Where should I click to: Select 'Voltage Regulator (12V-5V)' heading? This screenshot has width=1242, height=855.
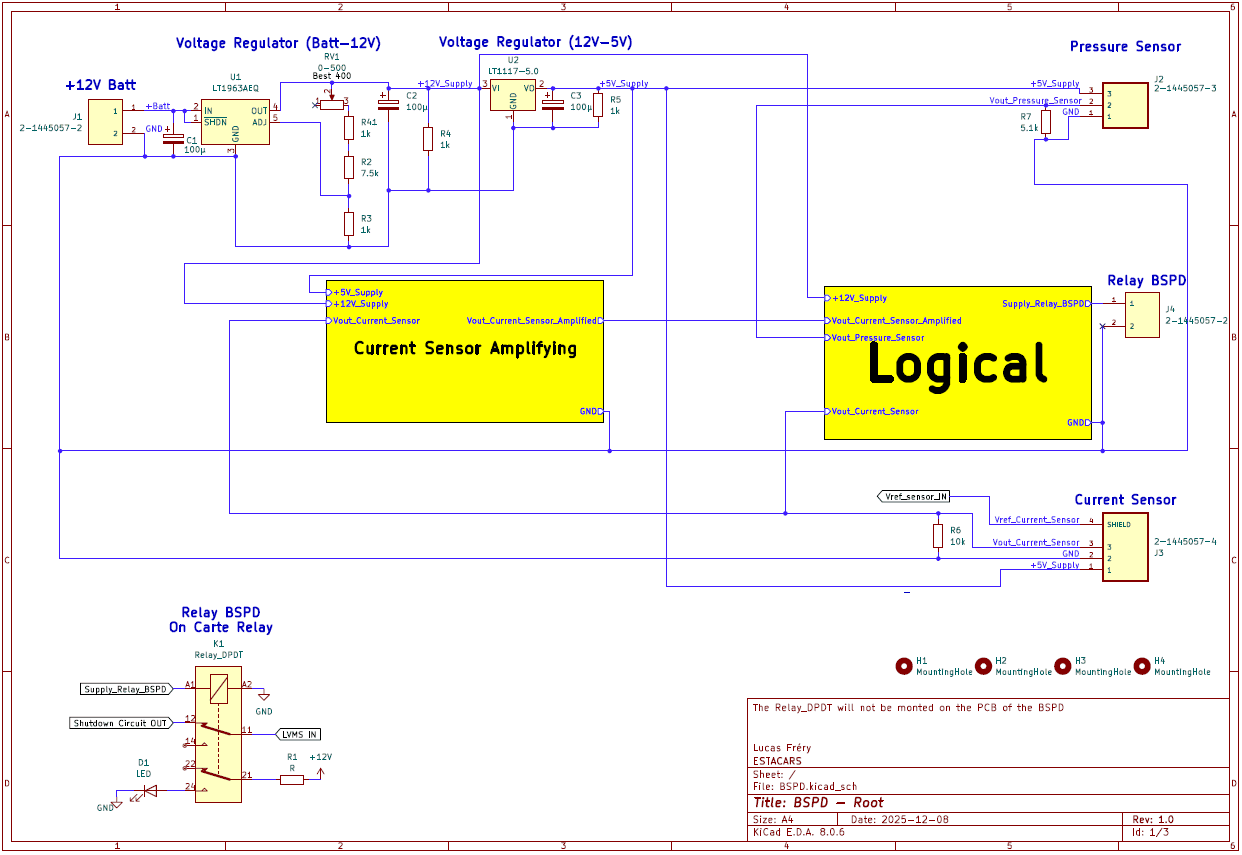point(535,42)
